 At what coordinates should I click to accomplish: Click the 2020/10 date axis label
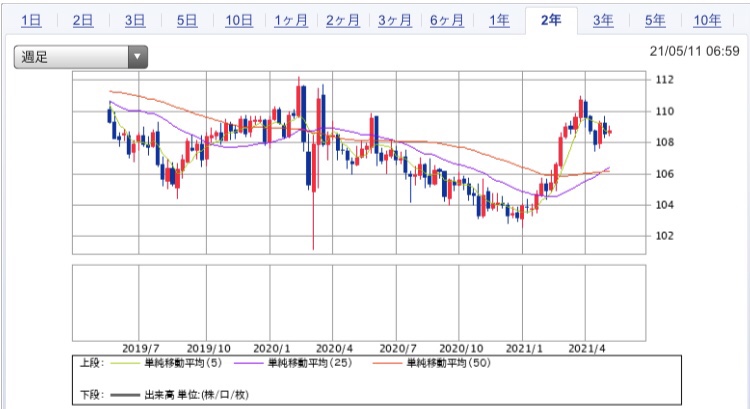(461, 348)
